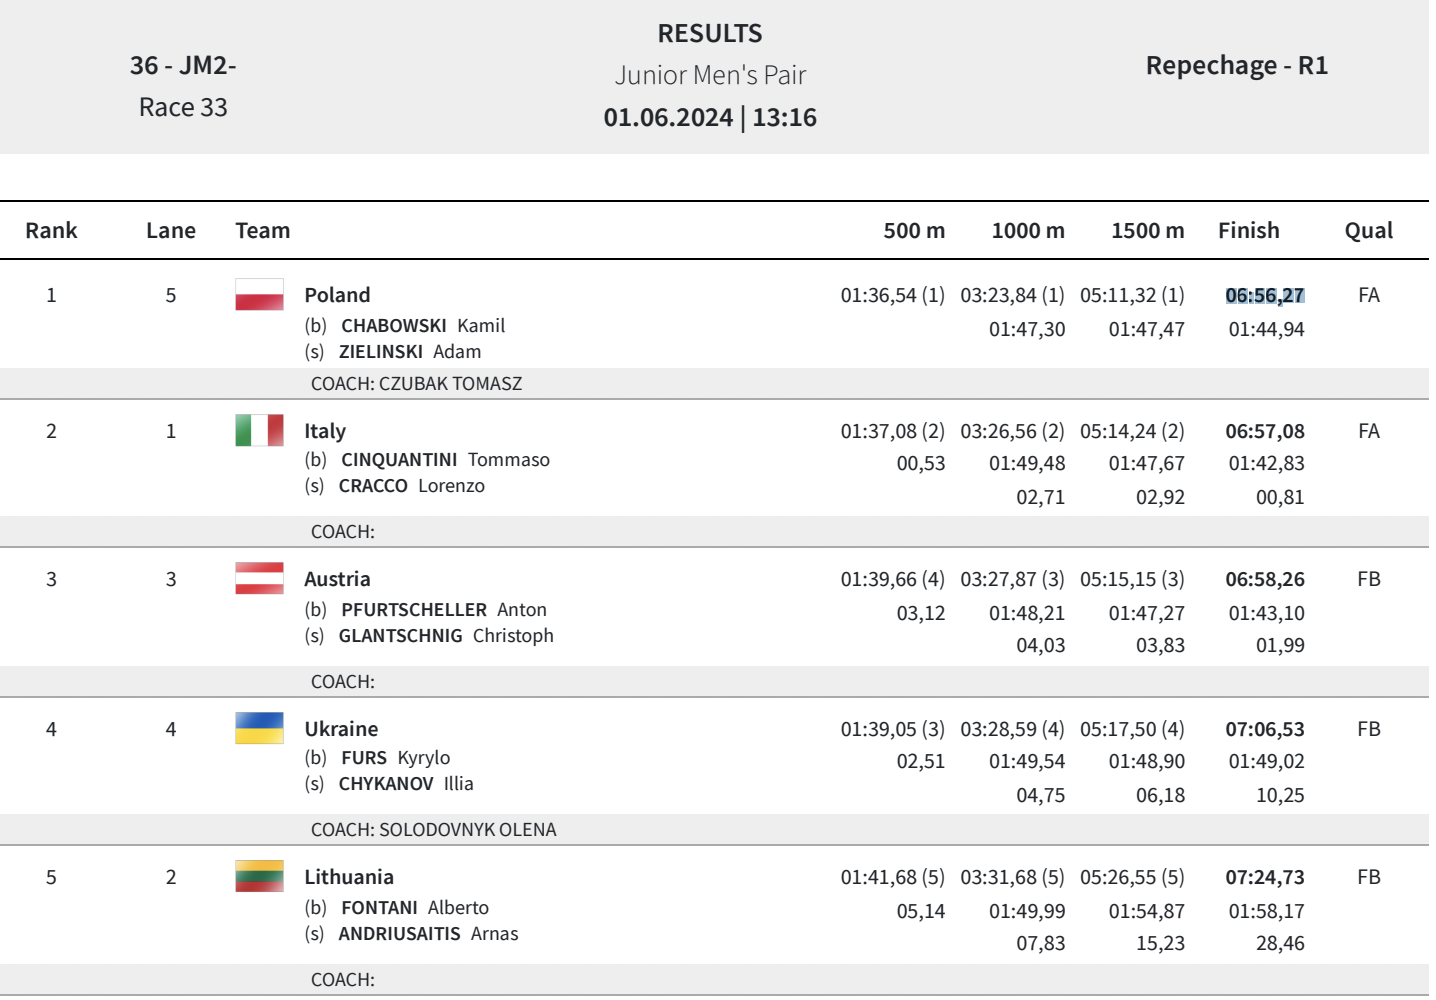Click the Italy flag icon

(259, 430)
